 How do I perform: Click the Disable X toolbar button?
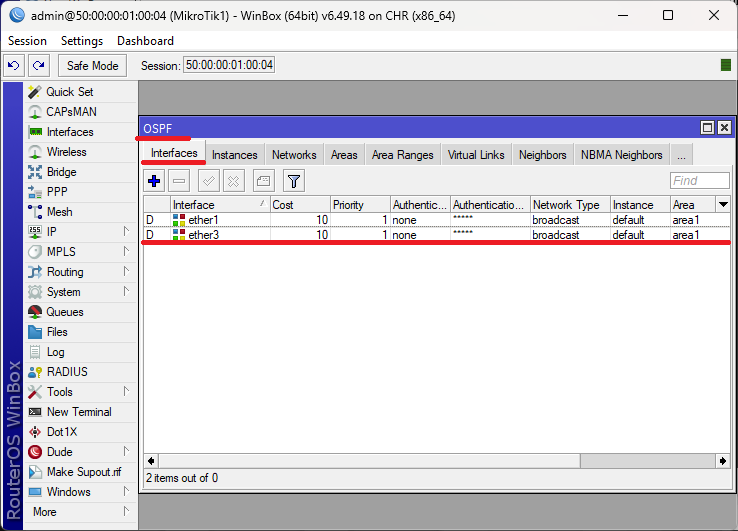click(x=233, y=181)
